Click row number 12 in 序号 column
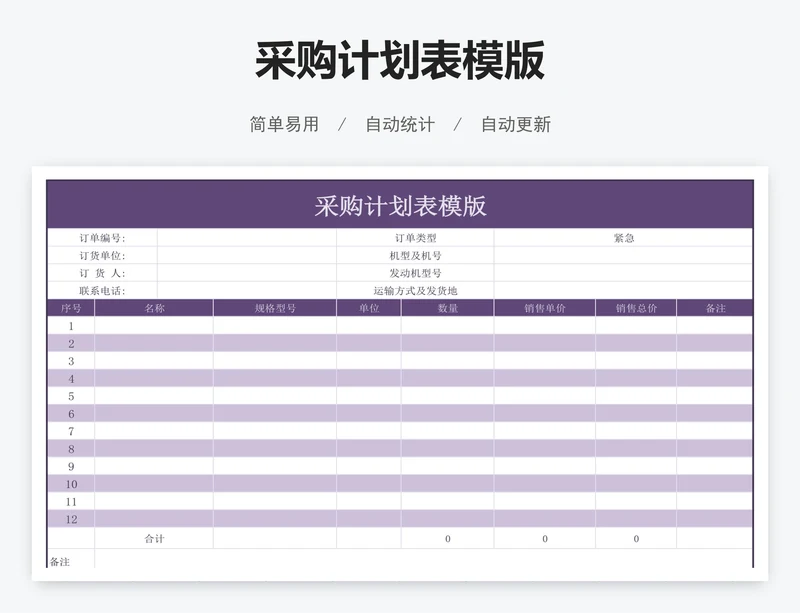 pos(71,519)
